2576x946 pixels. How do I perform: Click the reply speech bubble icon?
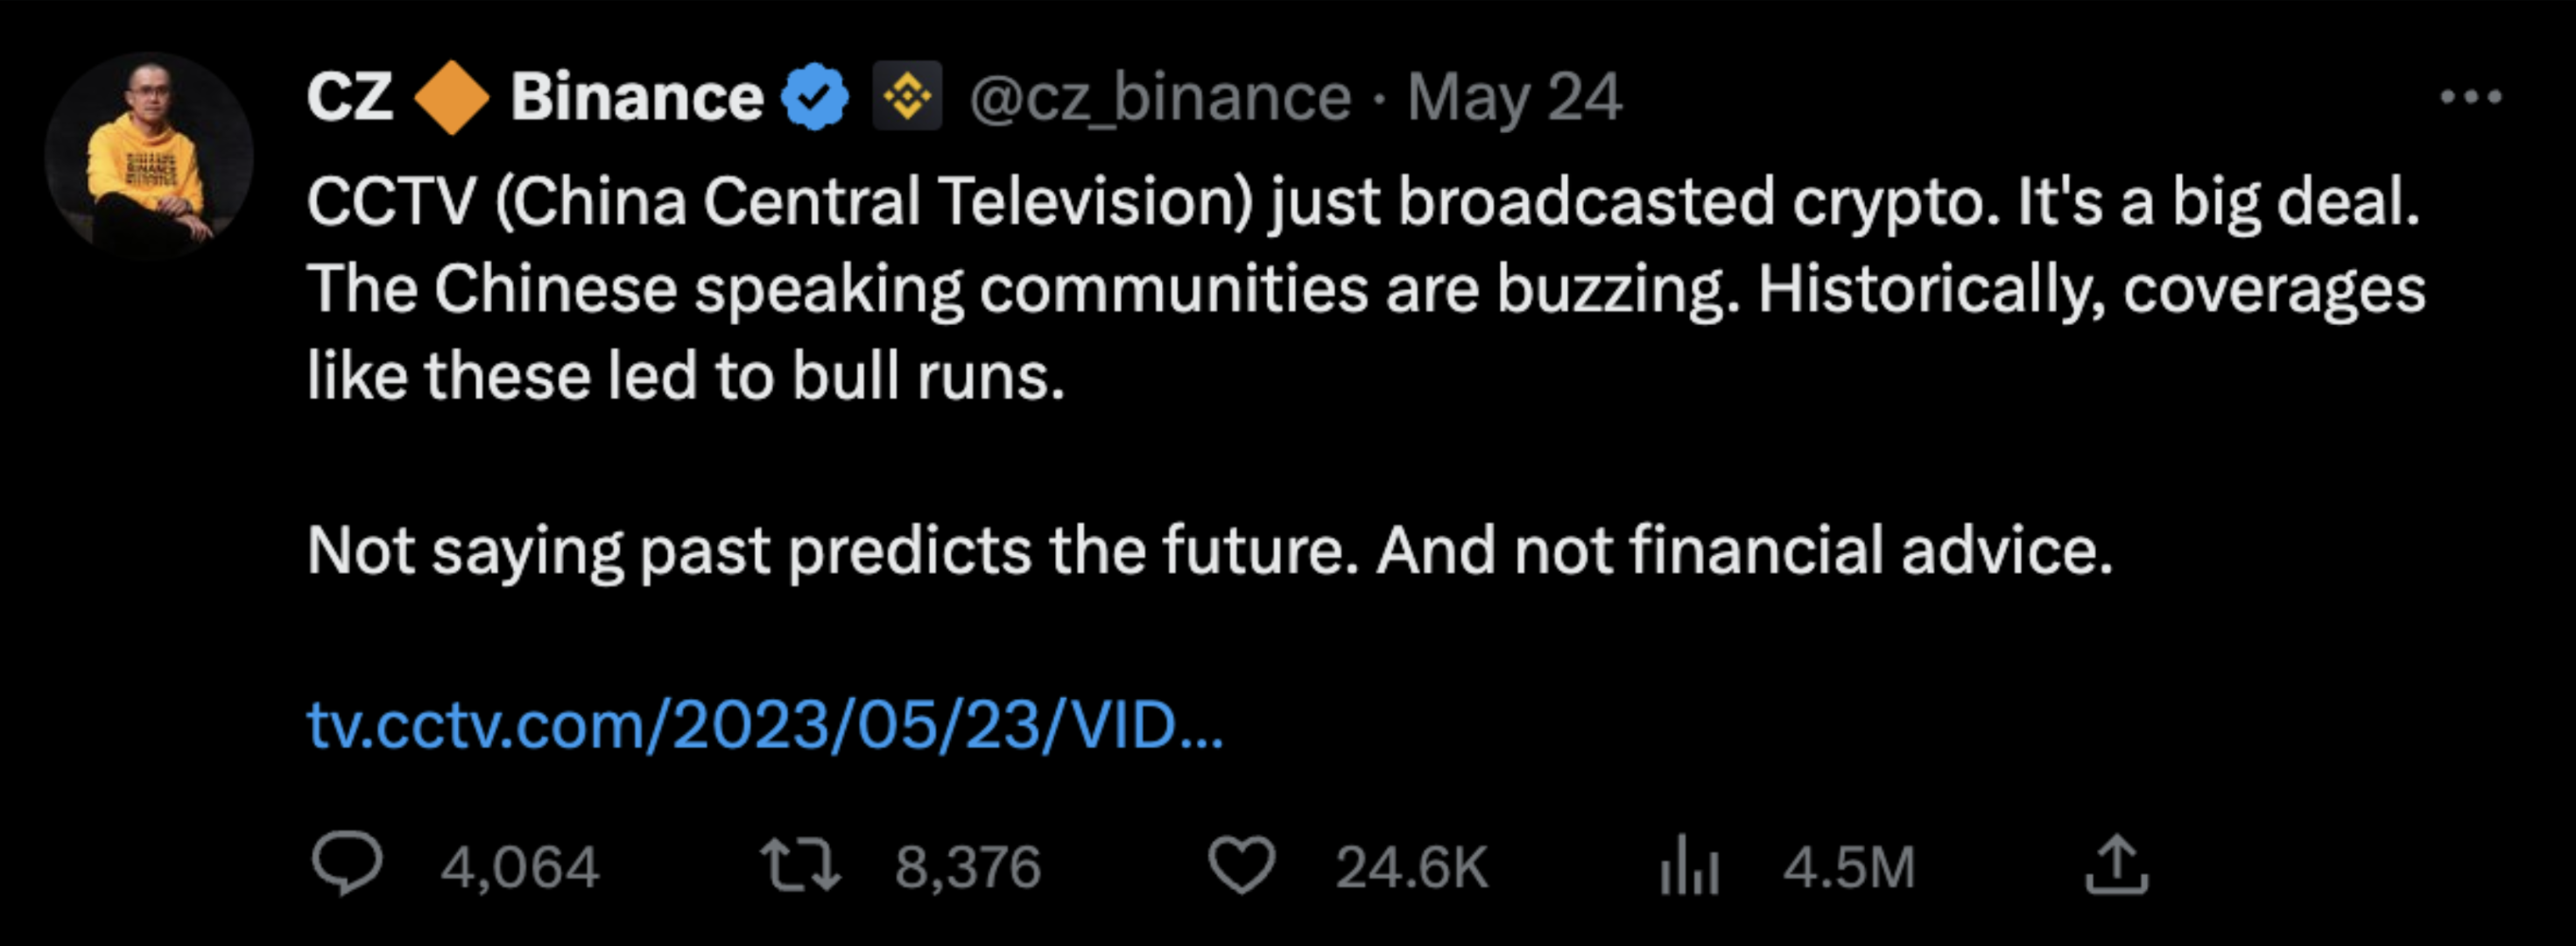click(346, 864)
